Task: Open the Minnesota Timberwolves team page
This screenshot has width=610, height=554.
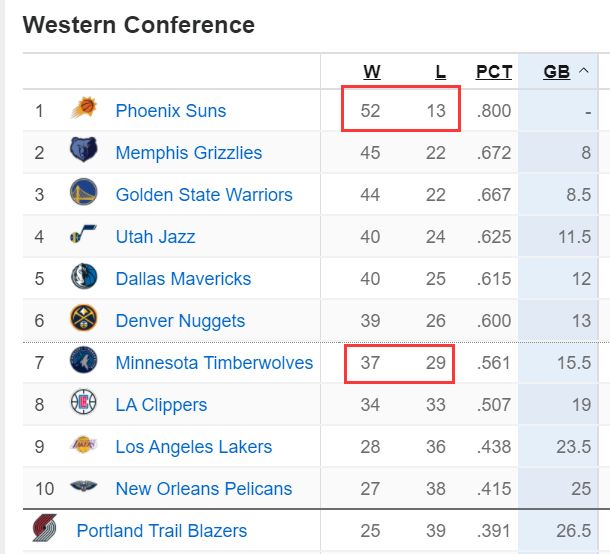Action: [x=214, y=363]
